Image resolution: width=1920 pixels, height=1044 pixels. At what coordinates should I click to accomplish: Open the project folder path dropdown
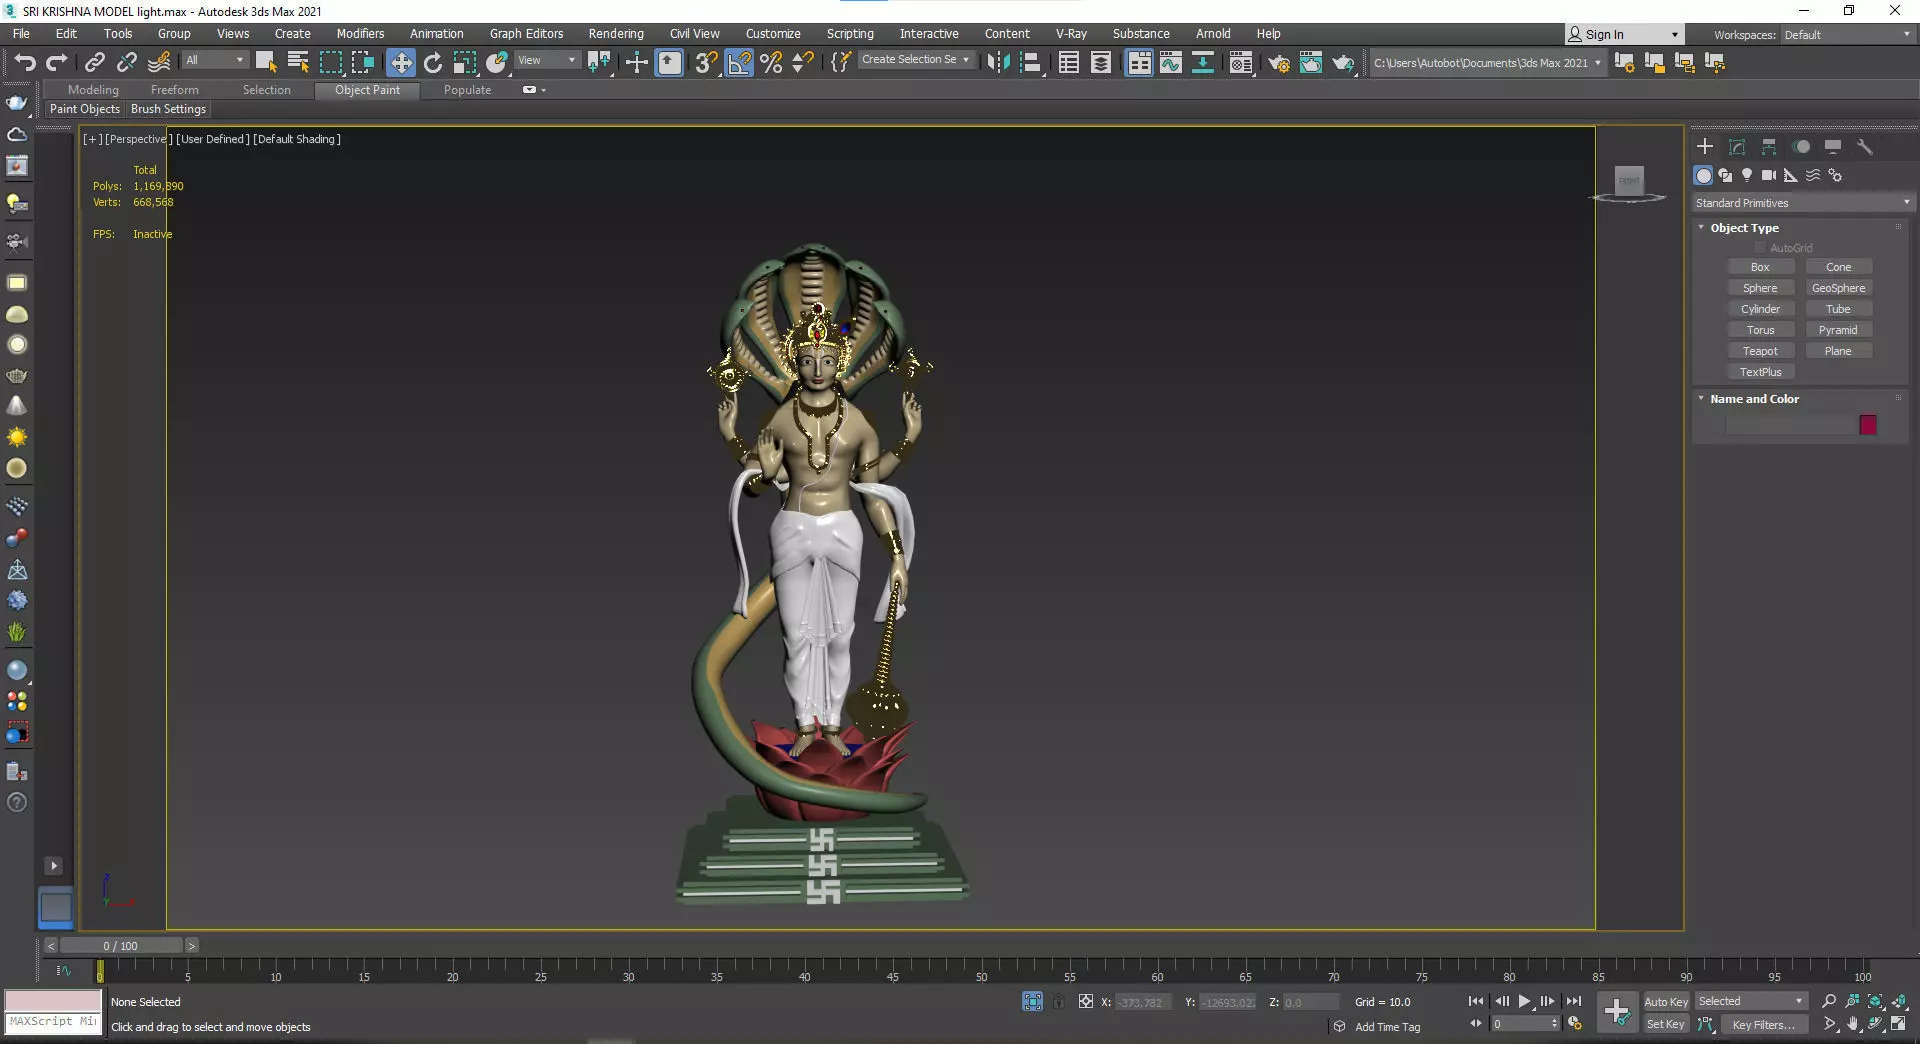(x=1487, y=63)
